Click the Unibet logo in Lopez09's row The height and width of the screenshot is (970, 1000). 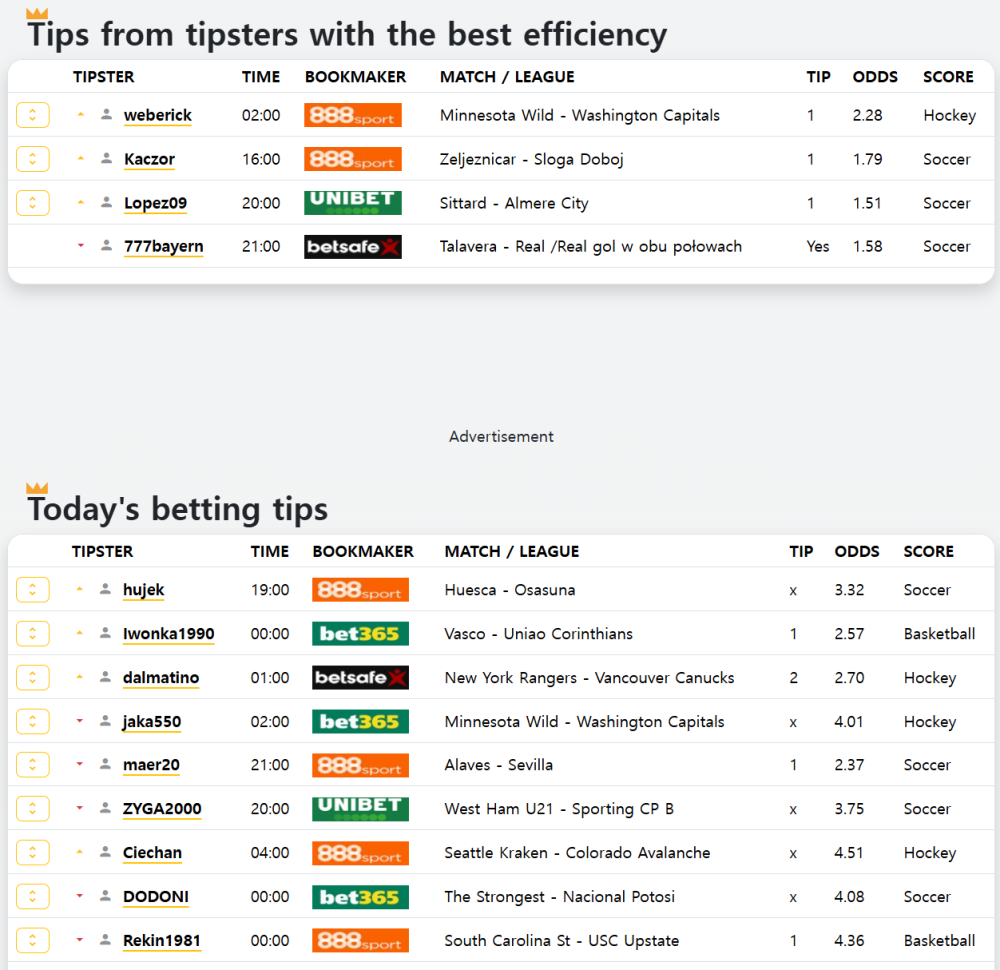pyautogui.click(x=353, y=203)
